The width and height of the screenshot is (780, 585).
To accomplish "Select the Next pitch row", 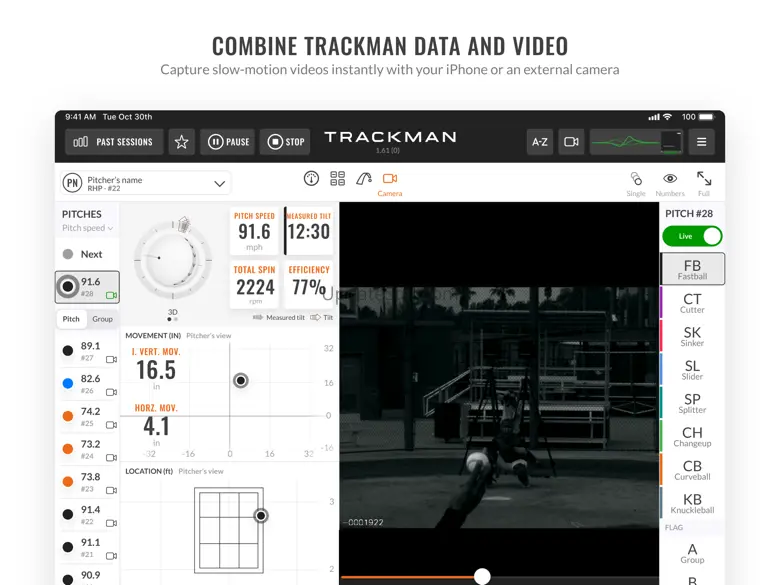I will click(87, 254).
